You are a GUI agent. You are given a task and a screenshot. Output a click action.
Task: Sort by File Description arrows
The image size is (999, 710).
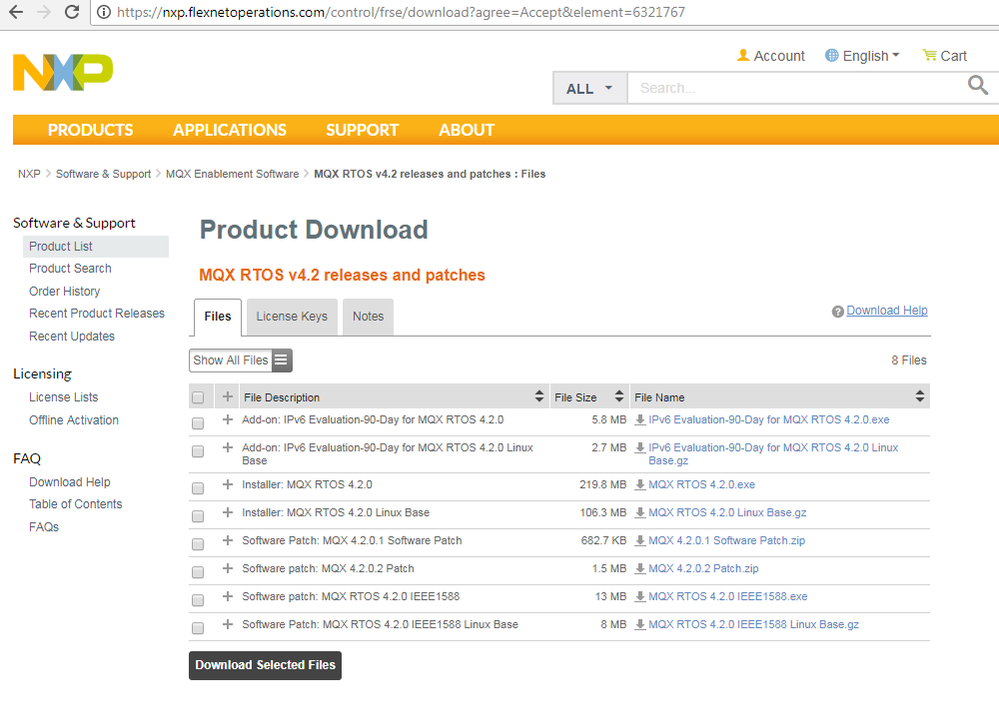click(x=539, y=396)
